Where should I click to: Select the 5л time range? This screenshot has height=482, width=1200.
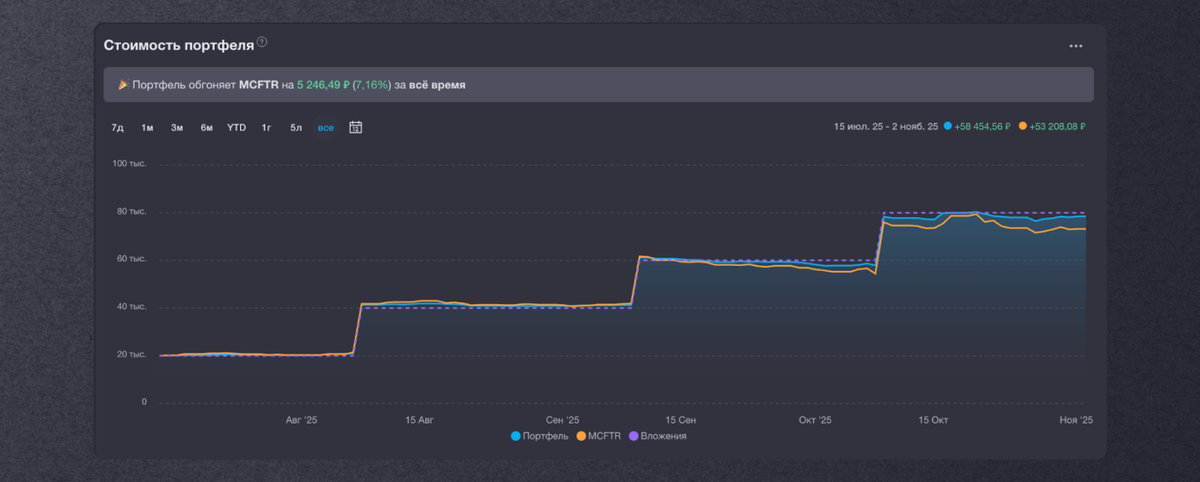(296, 128)
